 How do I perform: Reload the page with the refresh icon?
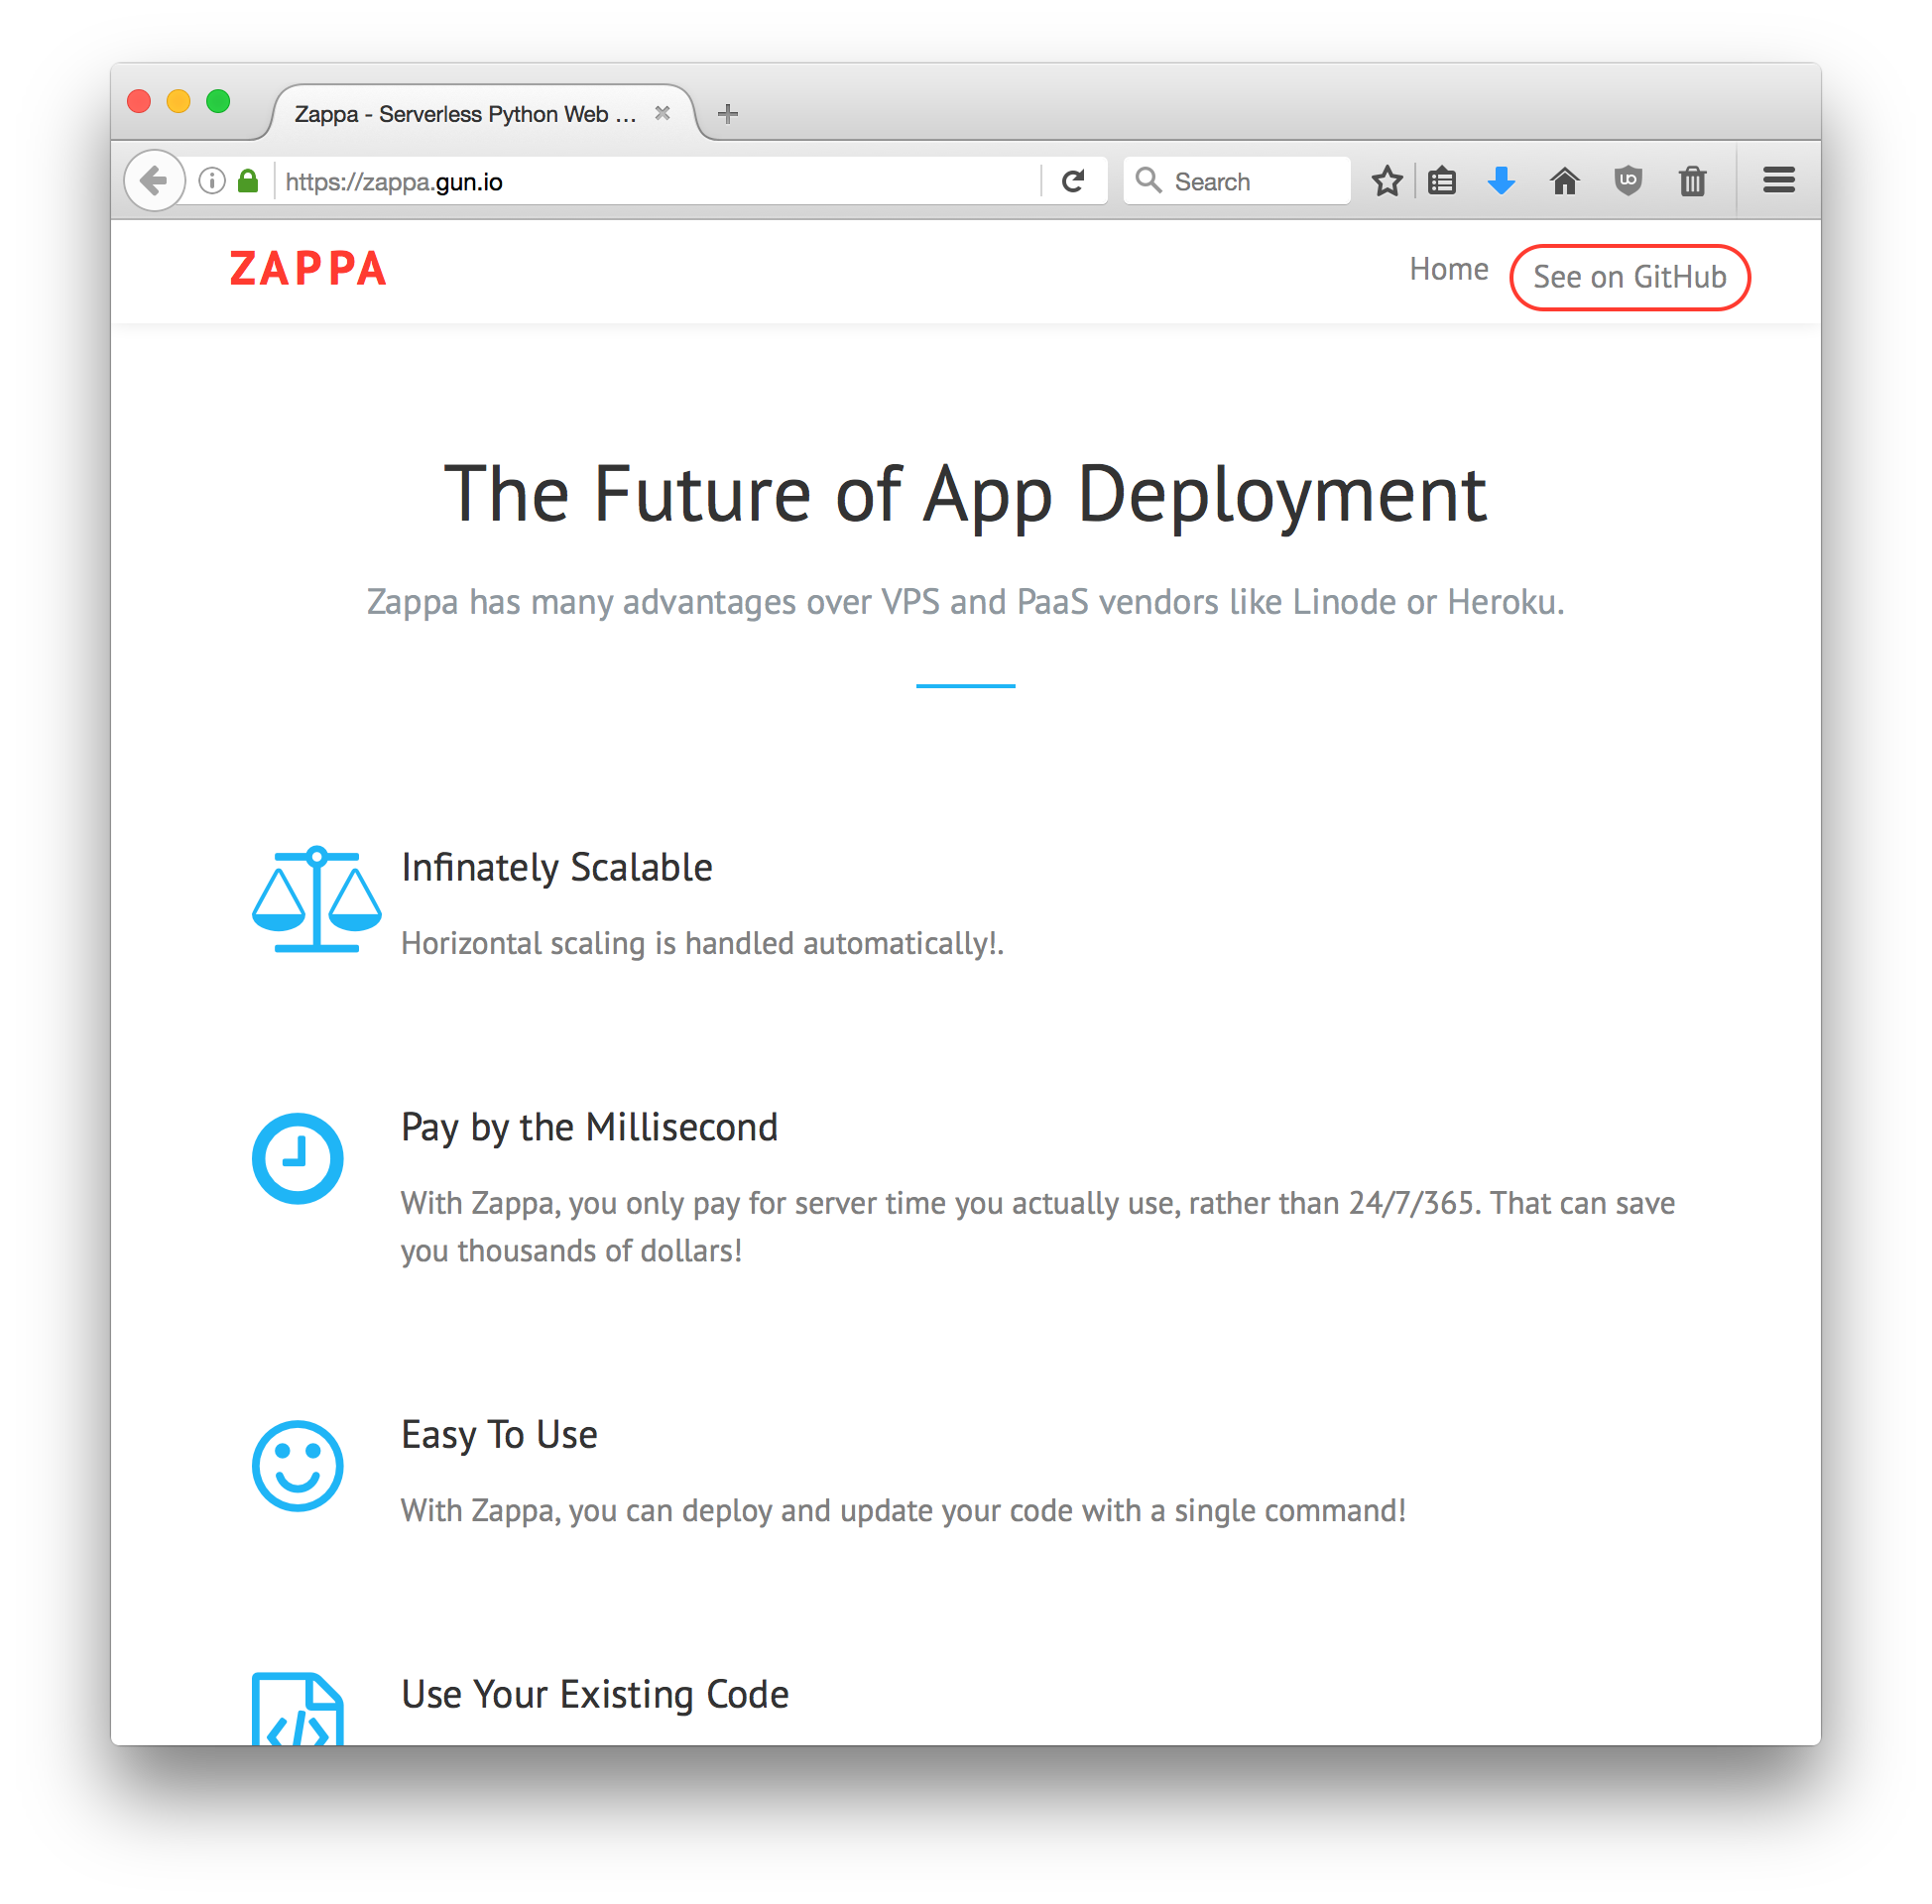(x=1073, y=181)
